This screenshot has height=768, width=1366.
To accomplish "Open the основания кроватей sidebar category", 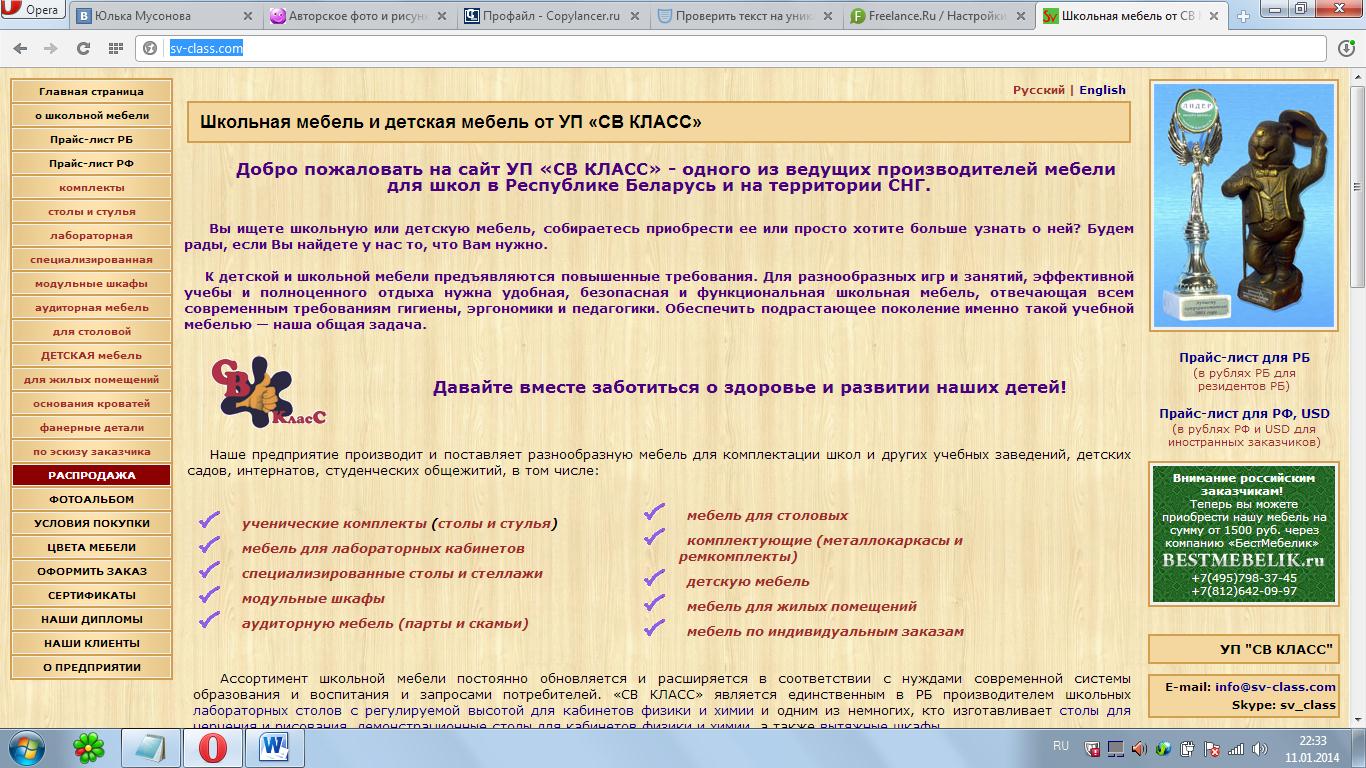I will click(x=91, y=403).
